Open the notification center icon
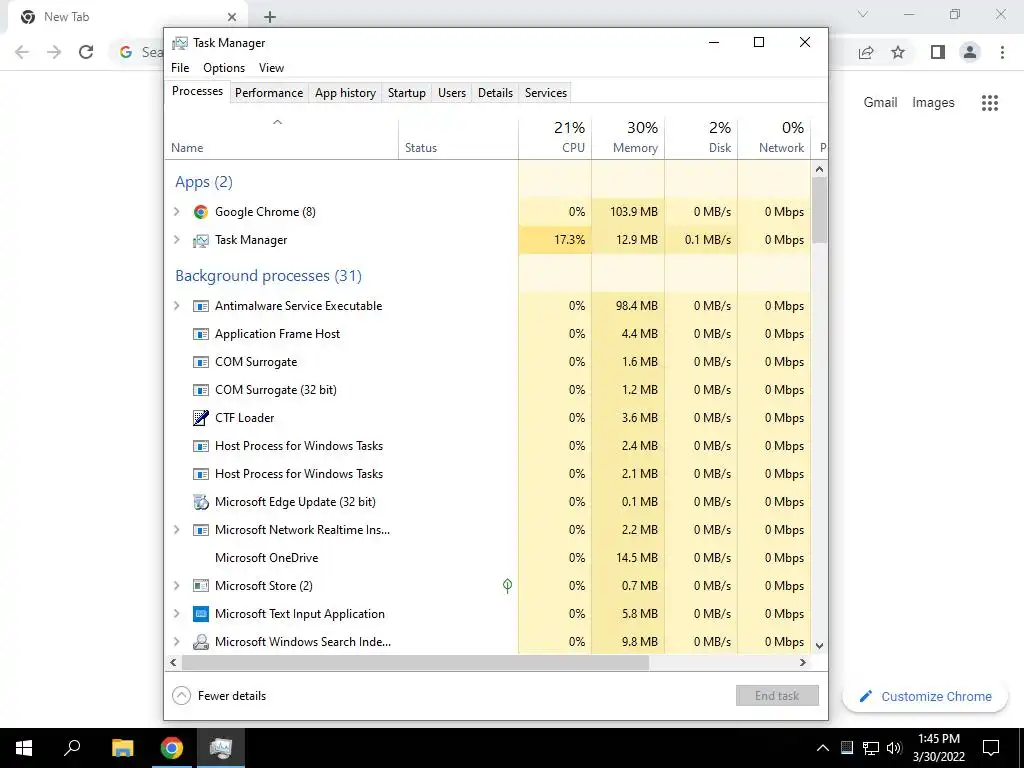Image resolution: width=1024 pixels, height=768 pixels. pyautogui.click(x=991, y=748)
